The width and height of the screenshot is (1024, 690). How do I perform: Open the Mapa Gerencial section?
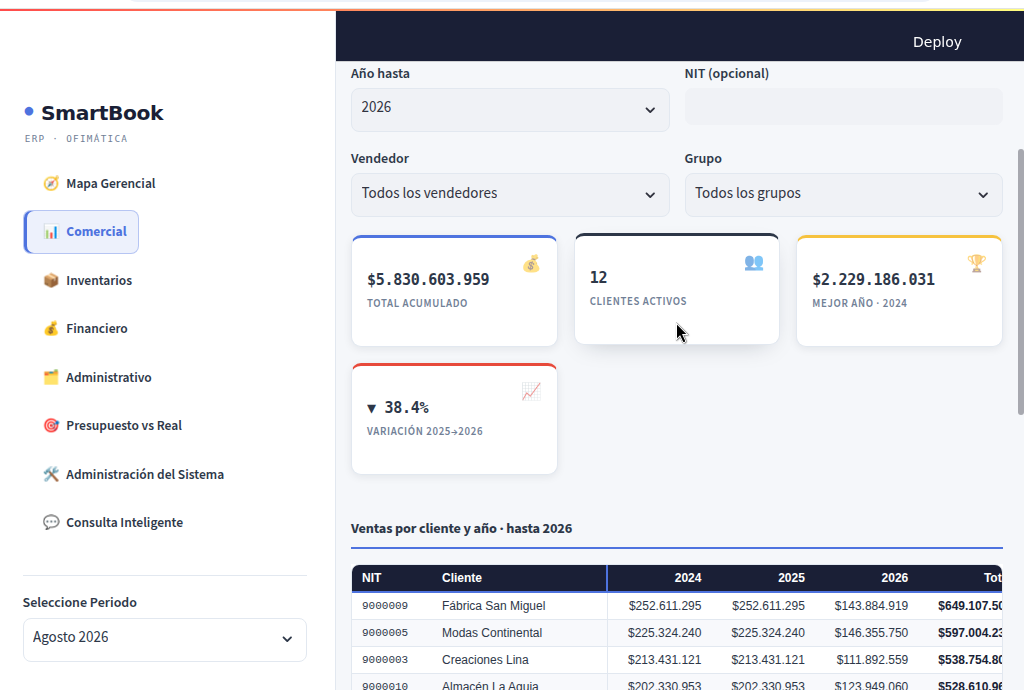click(99, 183)
